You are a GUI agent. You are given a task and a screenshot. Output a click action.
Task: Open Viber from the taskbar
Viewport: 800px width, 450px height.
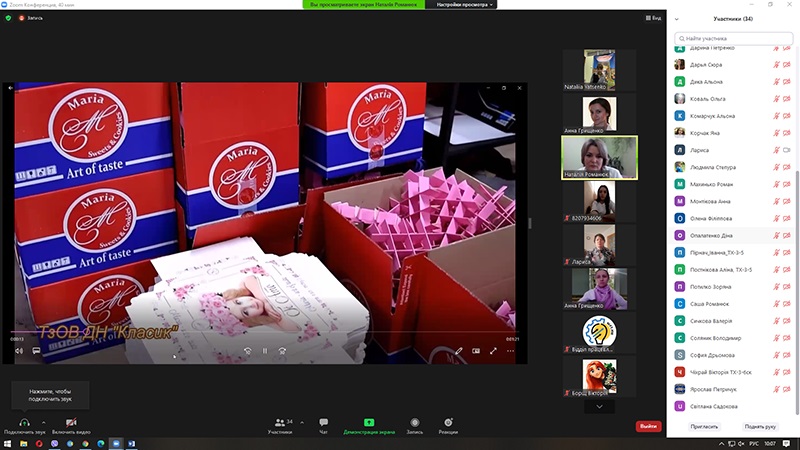[x=55, y=444]
